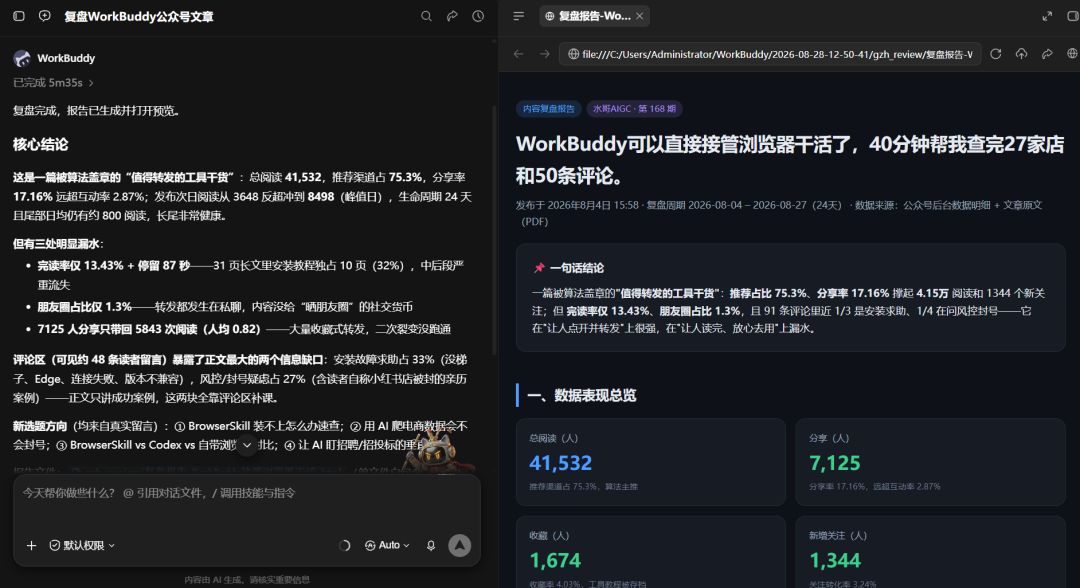Image resolution: width=1080 pixels, height=588 pixels.
Task: Close the 复盘报告 preview tab
Action: click(640, 16)
